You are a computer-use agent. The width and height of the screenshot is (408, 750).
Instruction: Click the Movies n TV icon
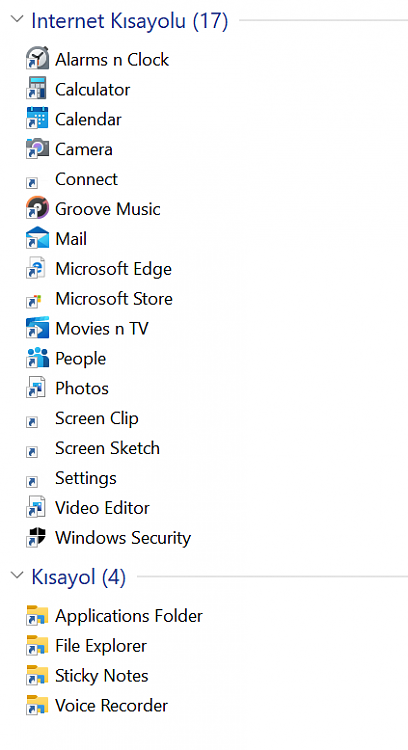37,328
